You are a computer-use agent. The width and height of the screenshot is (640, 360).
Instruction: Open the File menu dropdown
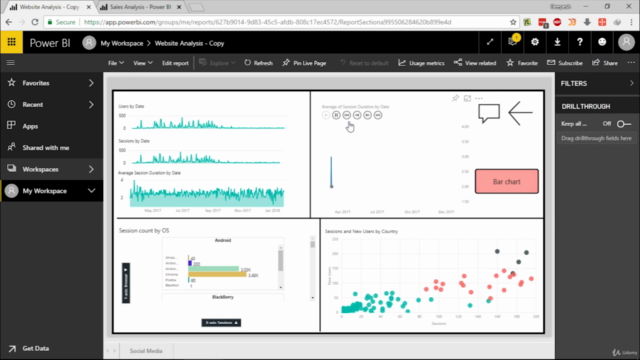coord(116,63)
